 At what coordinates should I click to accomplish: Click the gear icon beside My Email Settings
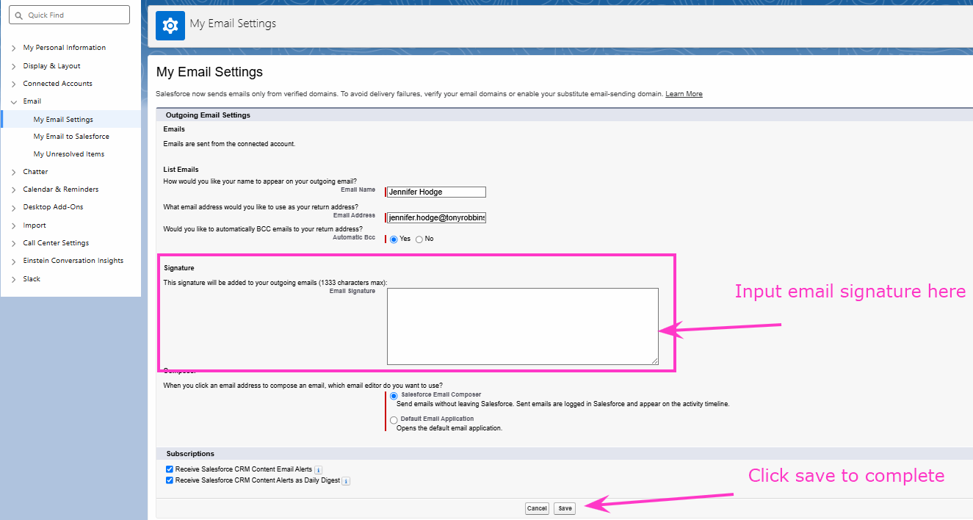170,25
